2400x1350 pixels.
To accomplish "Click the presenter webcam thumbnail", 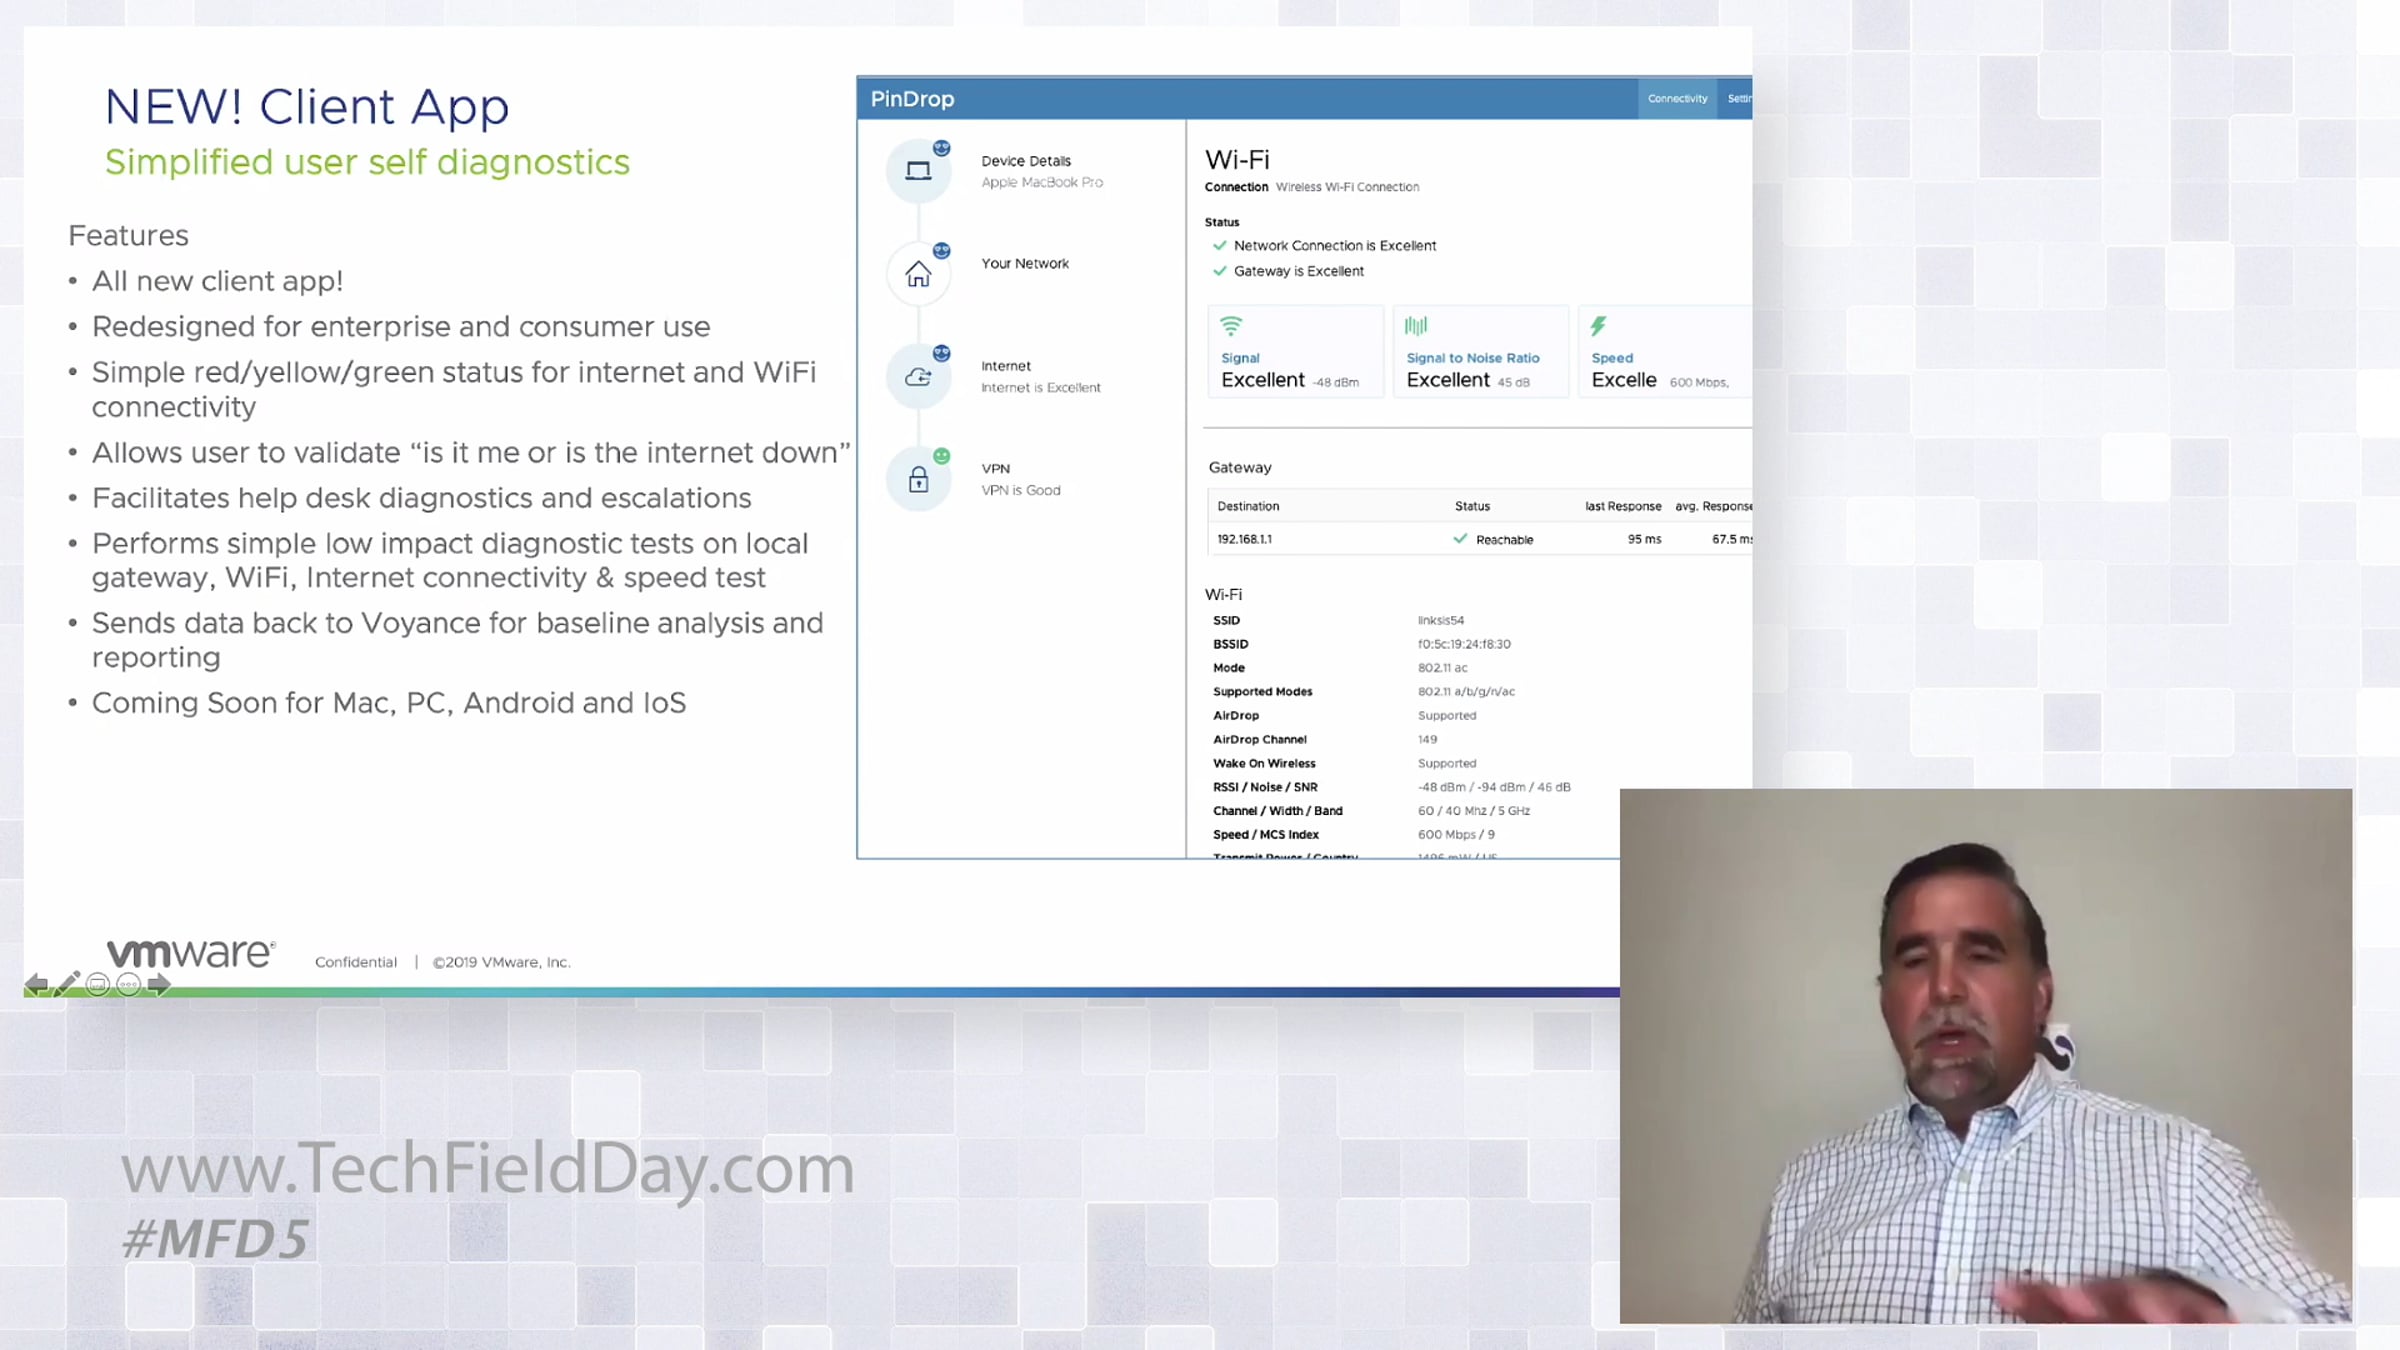I will (x=1985, y=1055).
